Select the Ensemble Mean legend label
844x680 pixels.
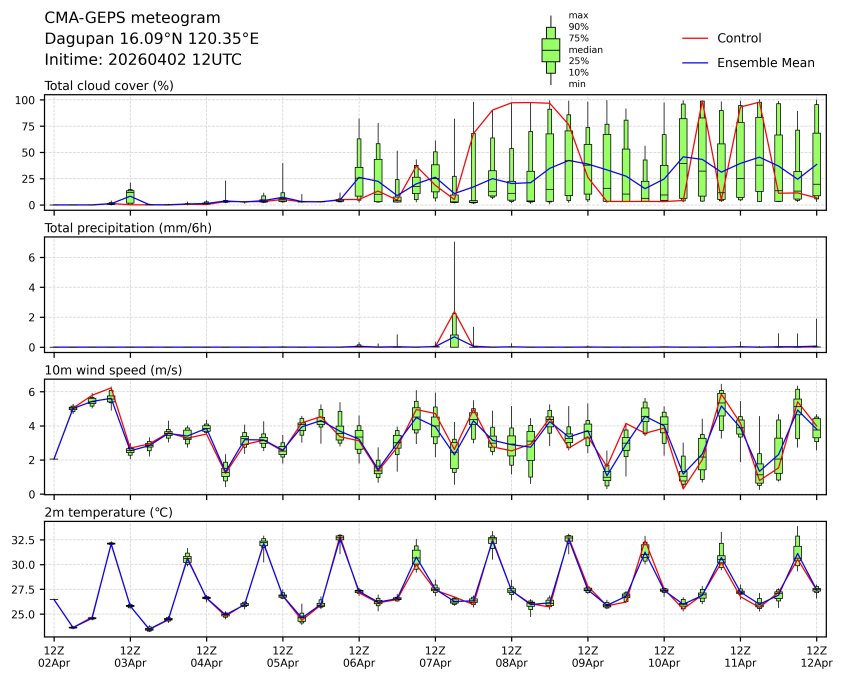765,63
